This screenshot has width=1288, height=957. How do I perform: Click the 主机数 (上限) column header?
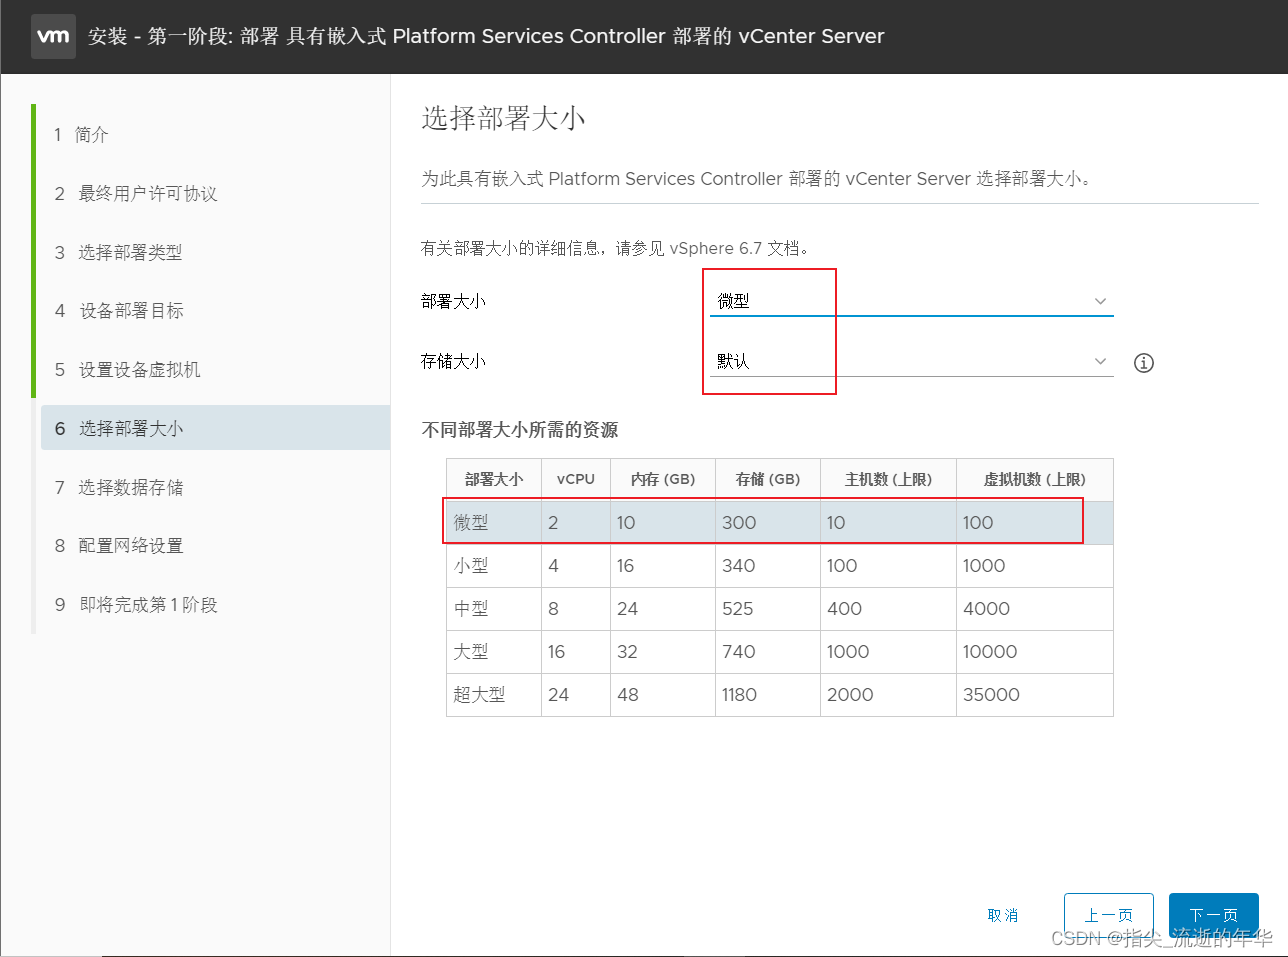coord(888,479)
